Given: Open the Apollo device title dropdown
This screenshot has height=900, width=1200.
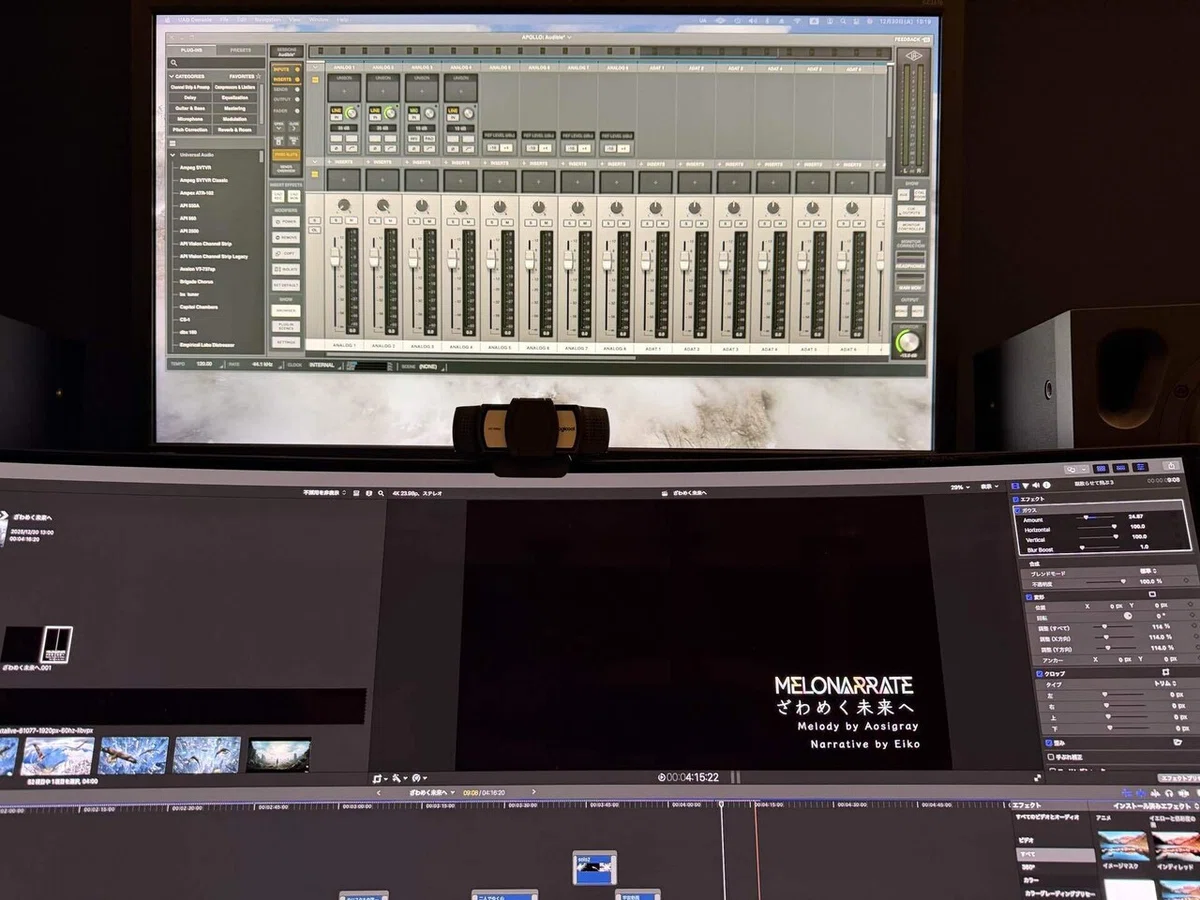Looking at the screenshot, I should 546,38.
